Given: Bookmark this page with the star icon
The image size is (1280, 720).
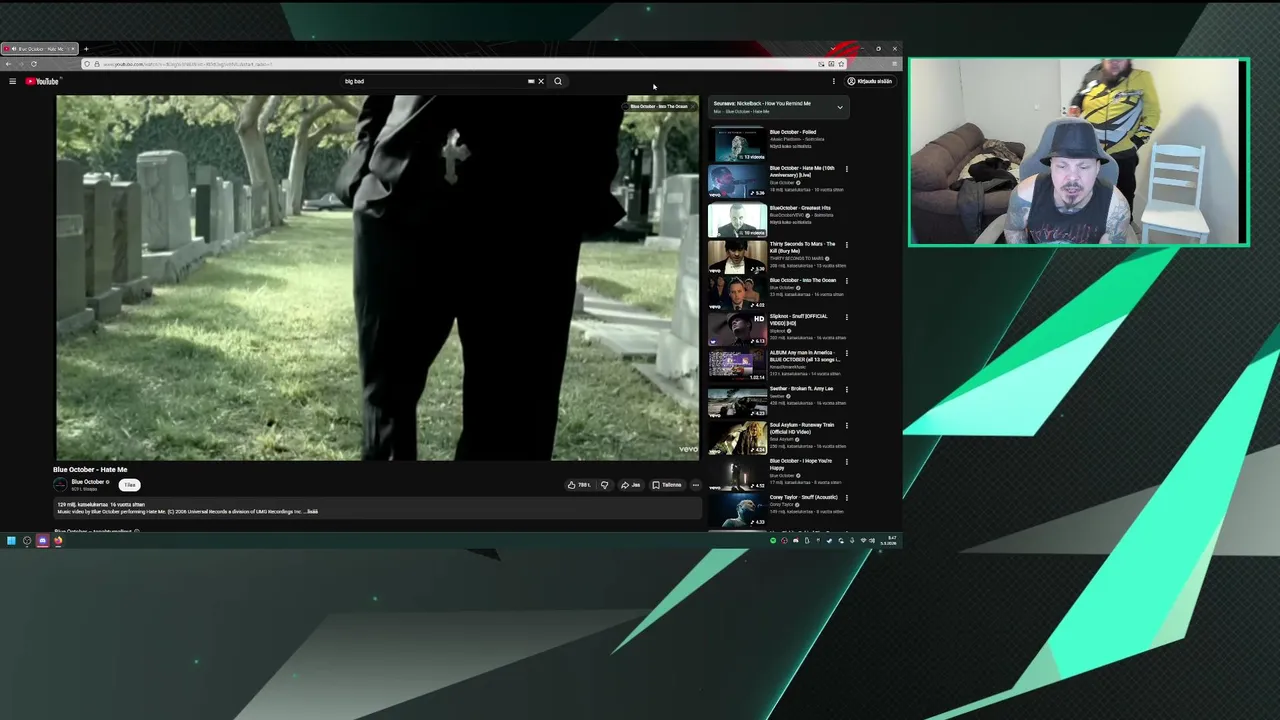Looking at the screenshot, I should [x=841, y=64].
